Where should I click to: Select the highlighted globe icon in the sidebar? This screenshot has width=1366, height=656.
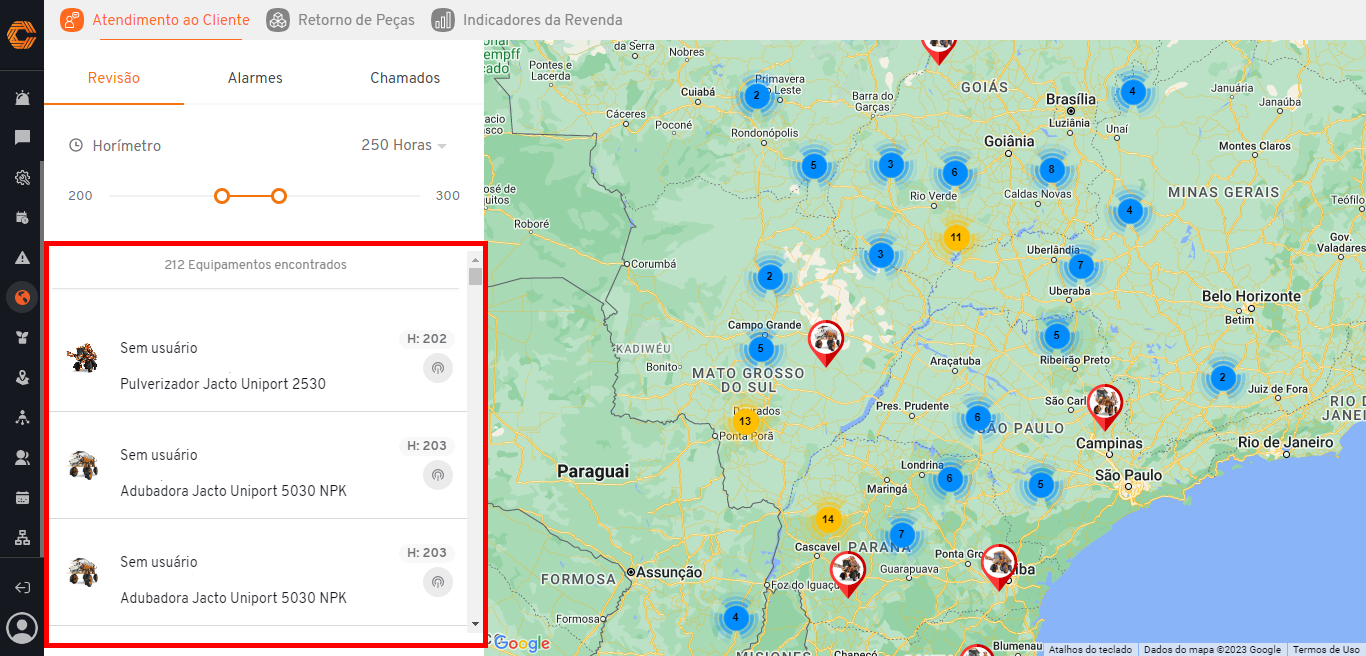point(22,297)
